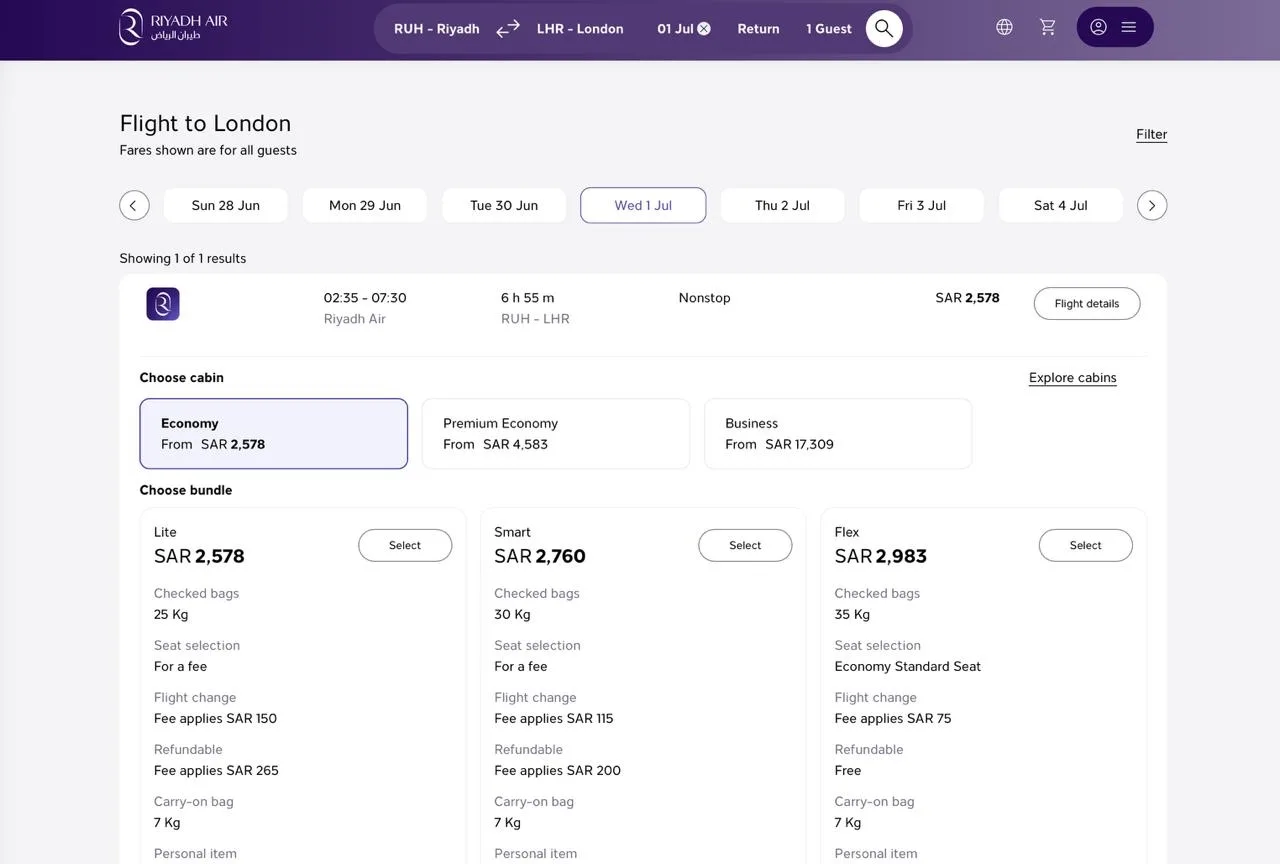Show earlier dates with left arrow

tap(134, 205)
